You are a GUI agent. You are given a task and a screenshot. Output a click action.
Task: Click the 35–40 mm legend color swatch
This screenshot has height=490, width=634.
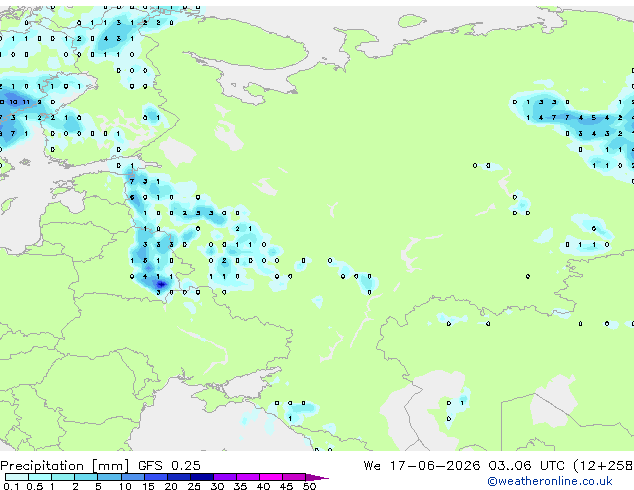[248, 477]
